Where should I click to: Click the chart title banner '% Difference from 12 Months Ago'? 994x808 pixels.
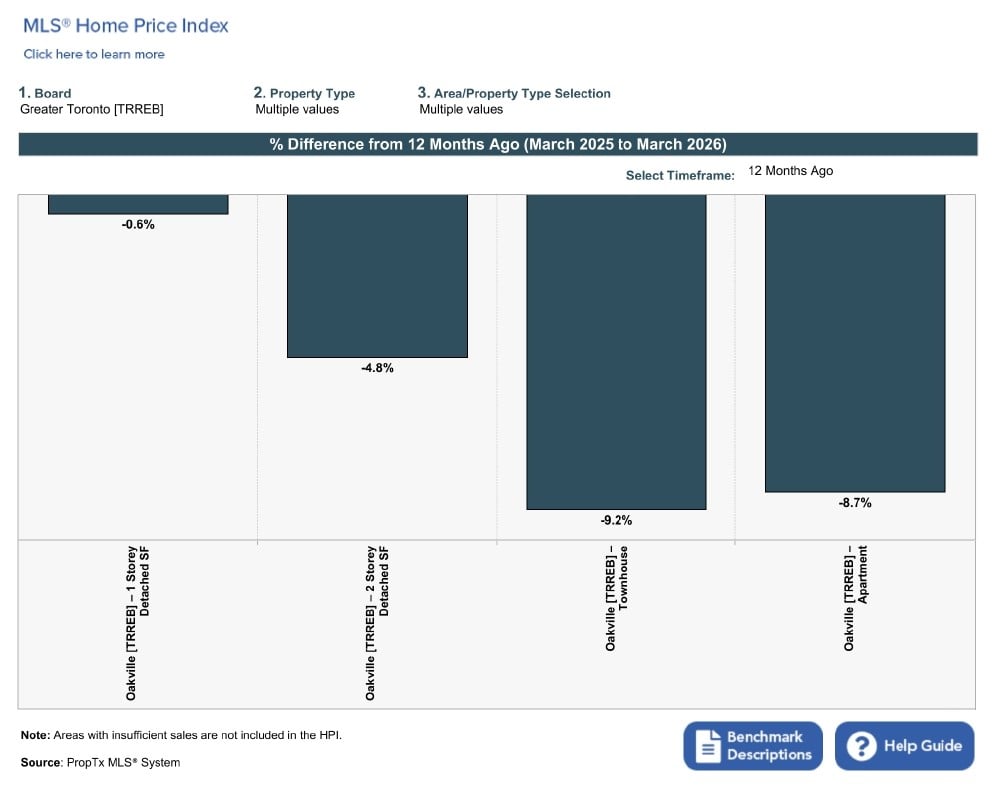[497, 144]
